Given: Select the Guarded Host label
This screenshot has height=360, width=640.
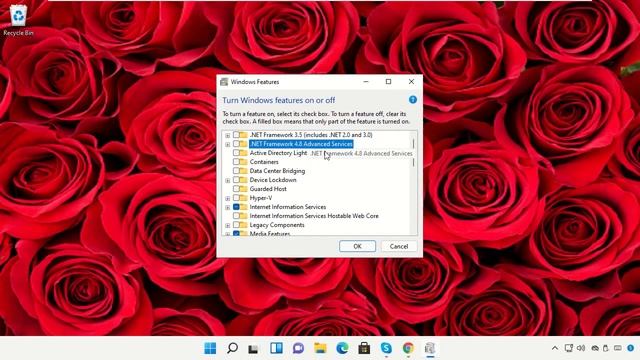Looking at the screenshot, I should coord(268,189).
